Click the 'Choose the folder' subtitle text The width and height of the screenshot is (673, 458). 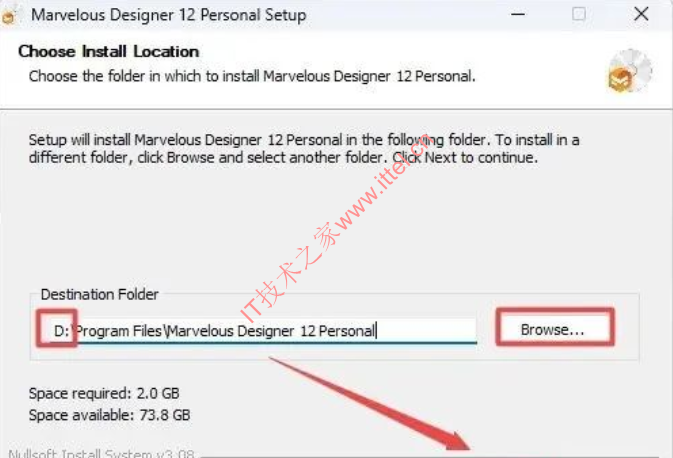252,76
